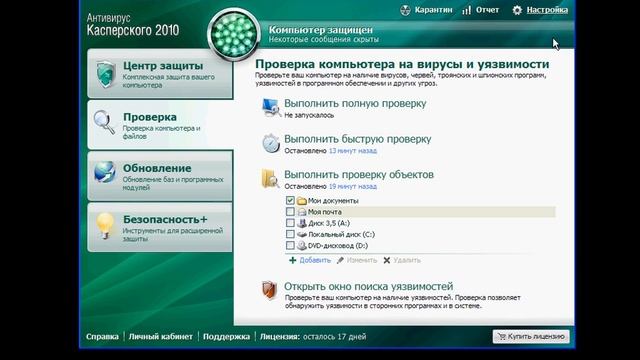Click the Изменить text label

click(362, 260)
